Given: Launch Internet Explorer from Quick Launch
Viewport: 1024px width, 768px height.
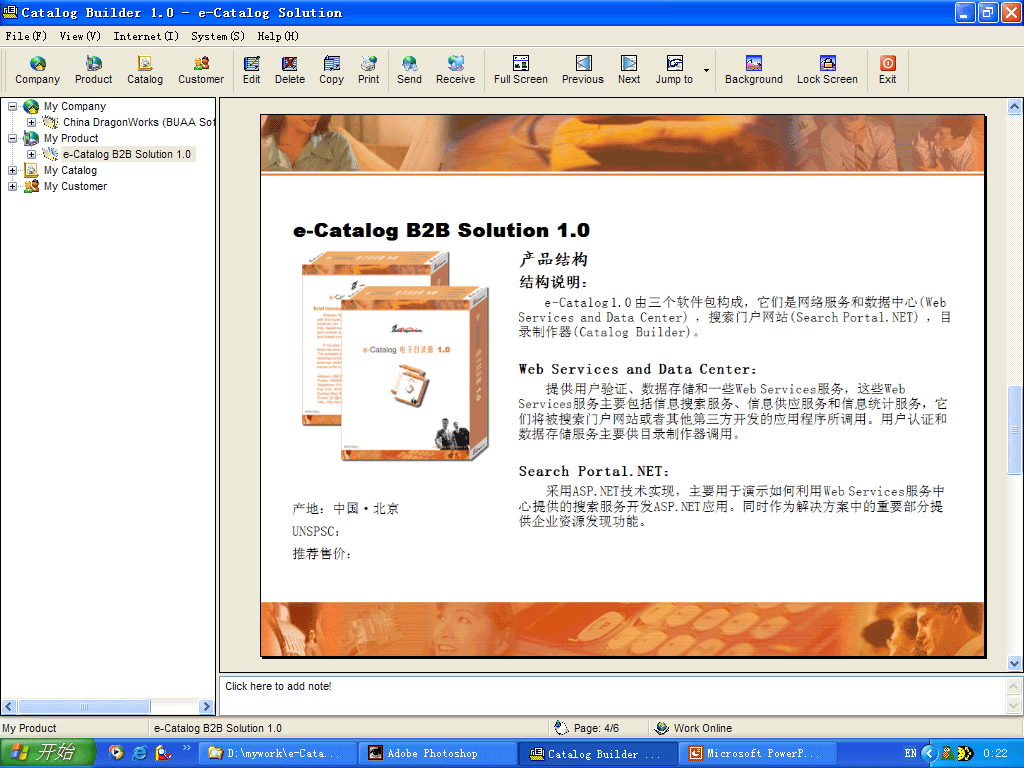Looking at the screenshot, I should point(139,753).
